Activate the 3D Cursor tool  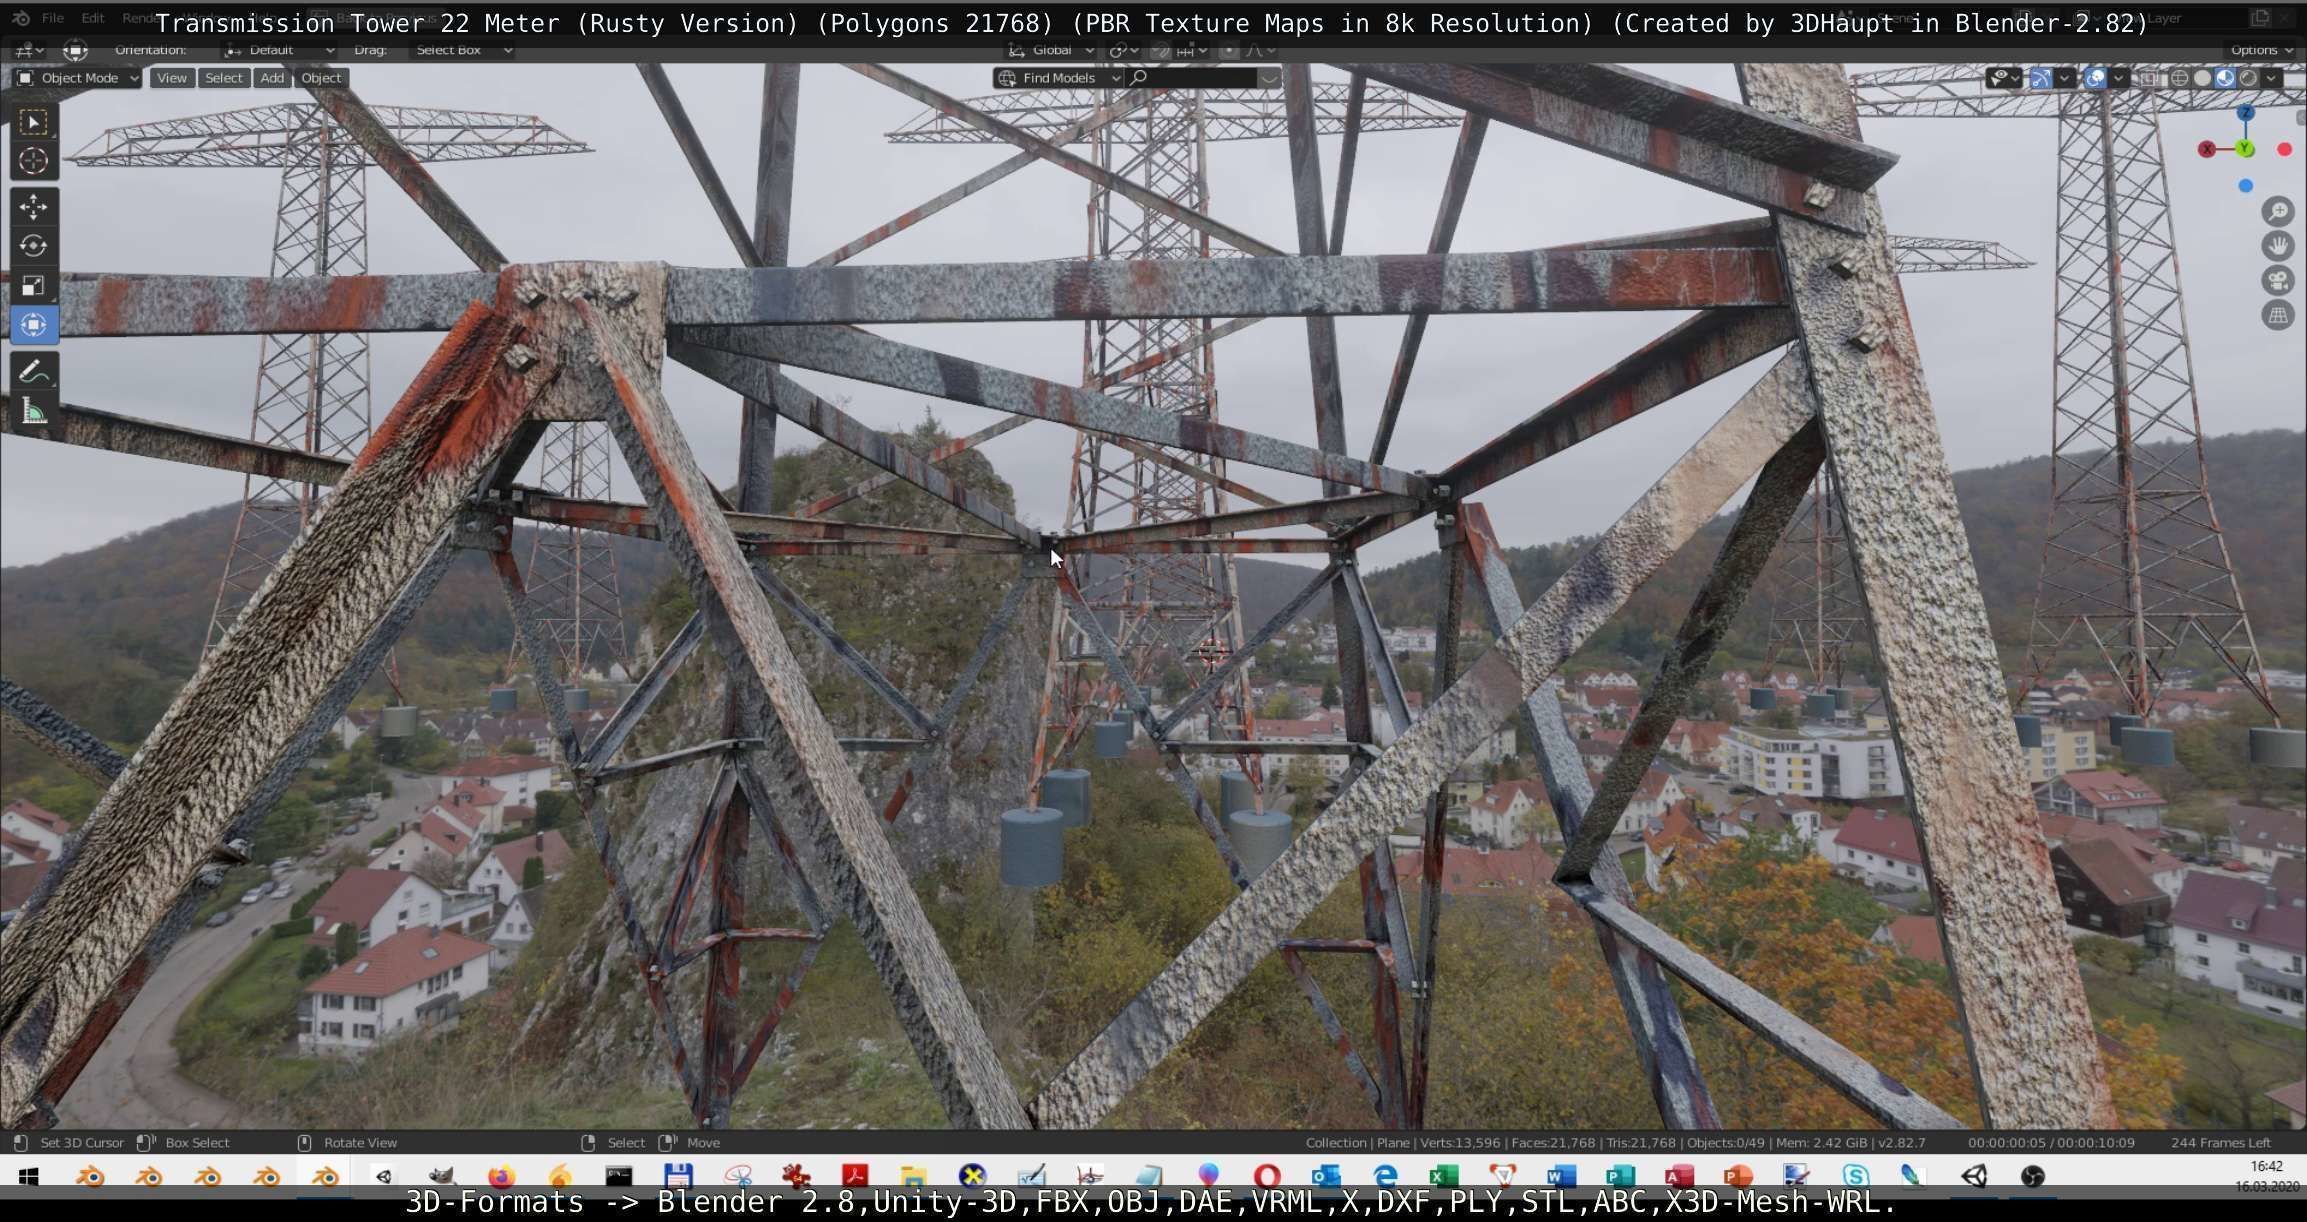point(33,161)
